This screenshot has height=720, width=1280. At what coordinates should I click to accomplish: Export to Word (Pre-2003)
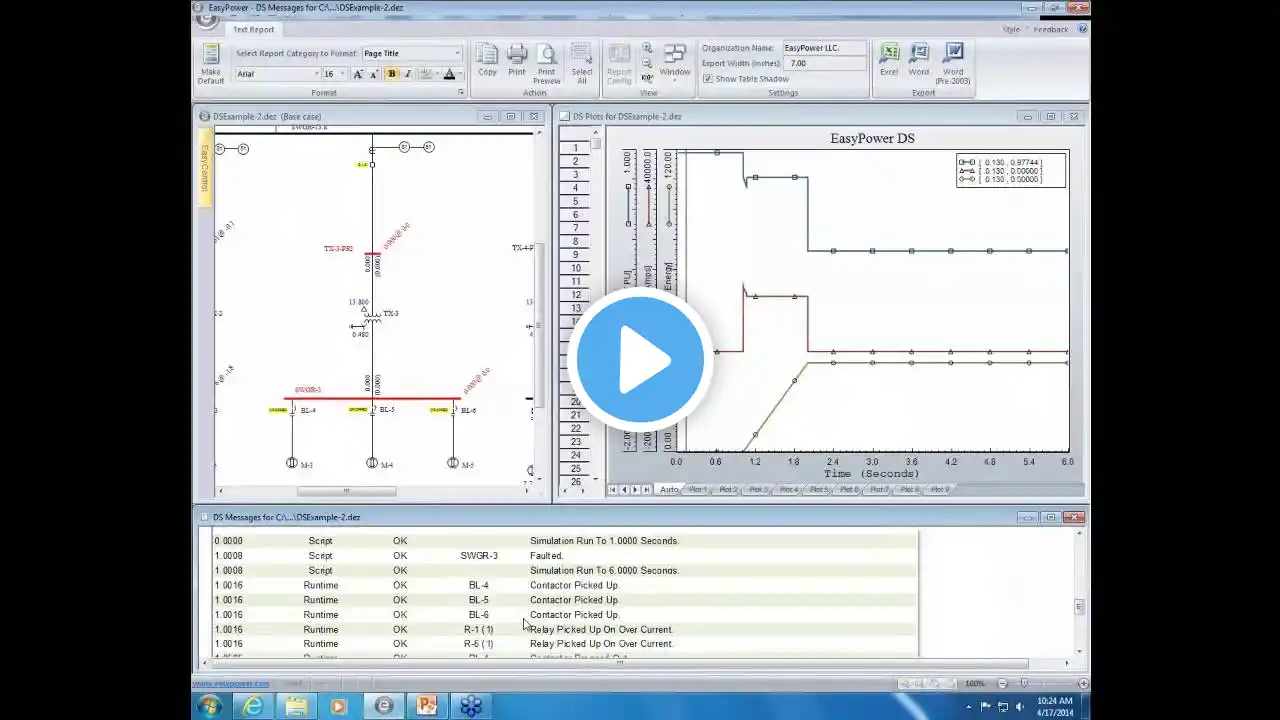952,63
